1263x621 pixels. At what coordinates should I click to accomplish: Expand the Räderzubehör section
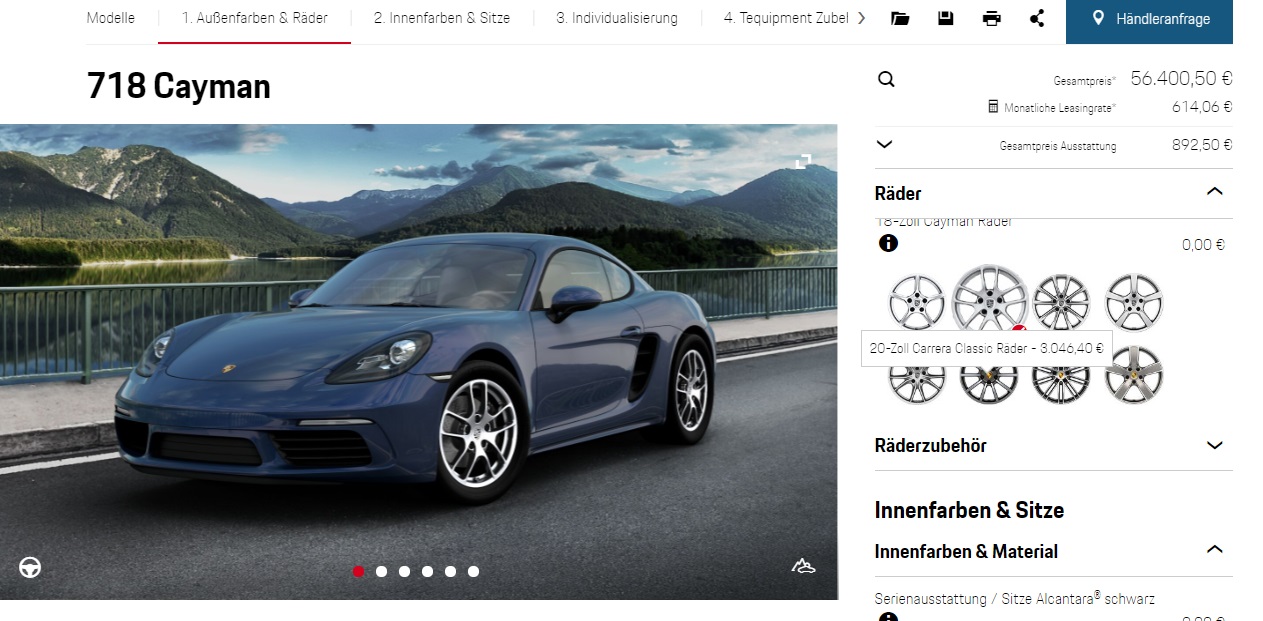[x=1215, y=445]
